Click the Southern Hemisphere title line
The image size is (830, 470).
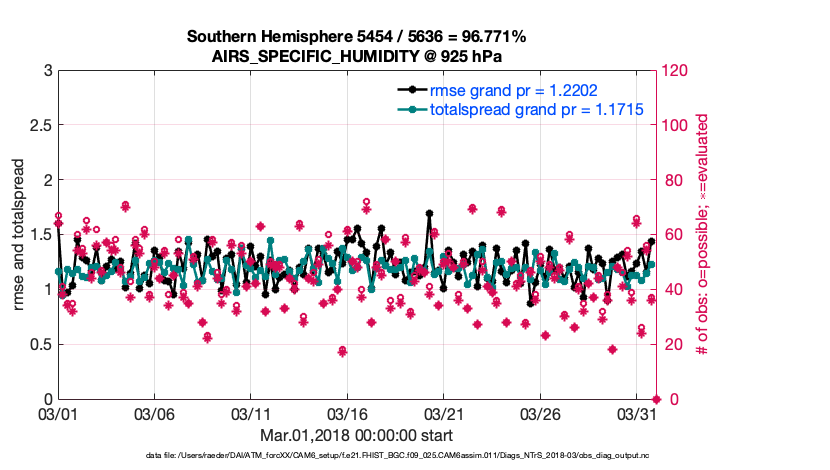click(x=356, y=37)
